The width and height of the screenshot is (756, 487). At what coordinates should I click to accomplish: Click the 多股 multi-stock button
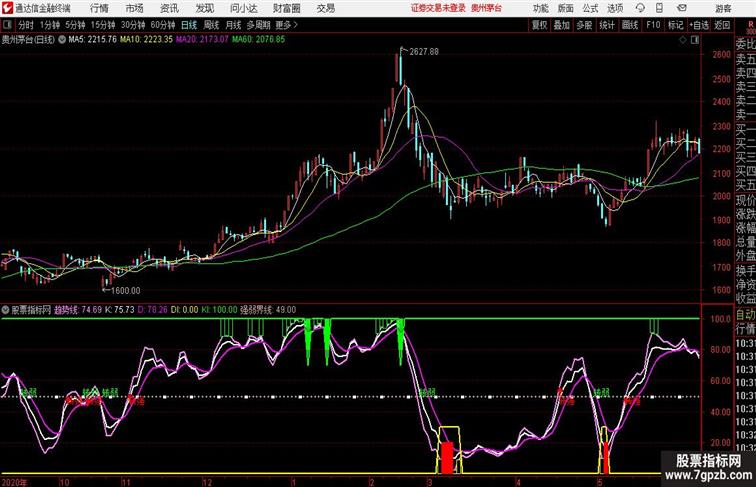pos(584,25)
